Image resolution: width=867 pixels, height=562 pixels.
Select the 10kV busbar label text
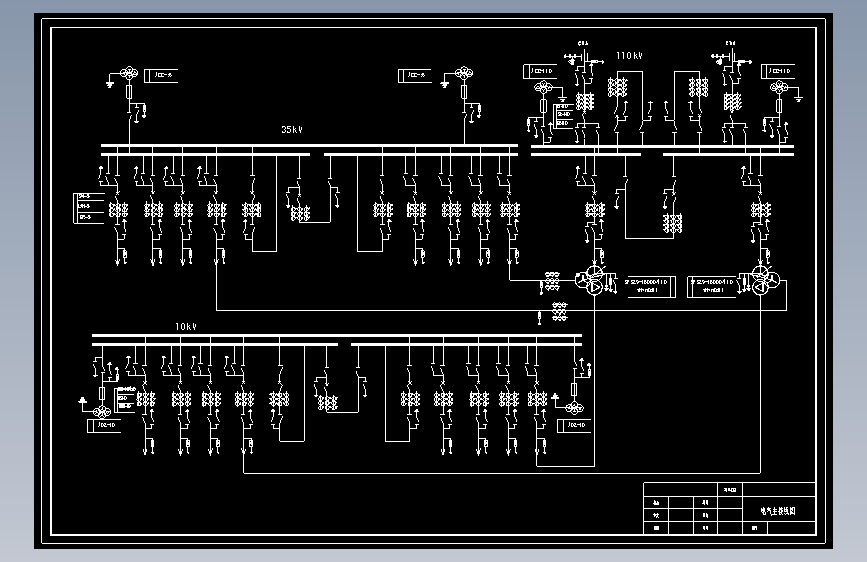(x=186, y=327)
